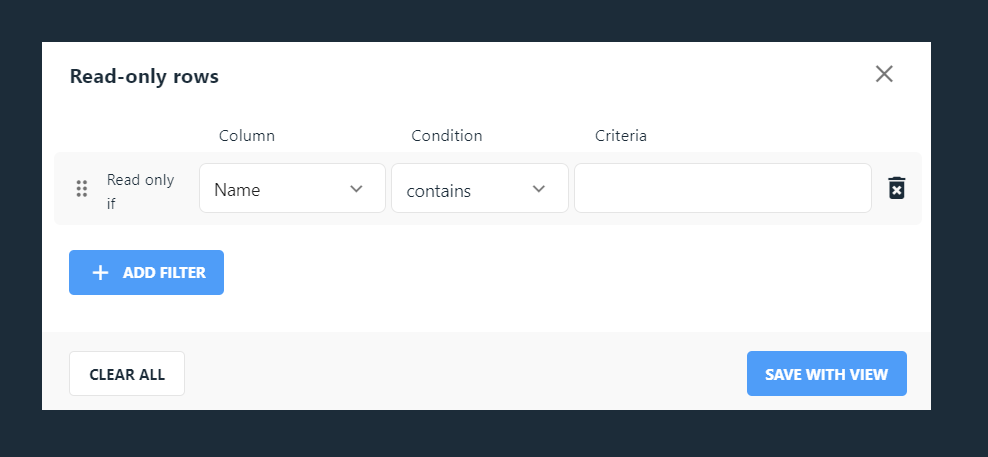Click the Condition header label
Image resolution: width=988 pixels, height=457 pixels.
[x=447, y=136]
